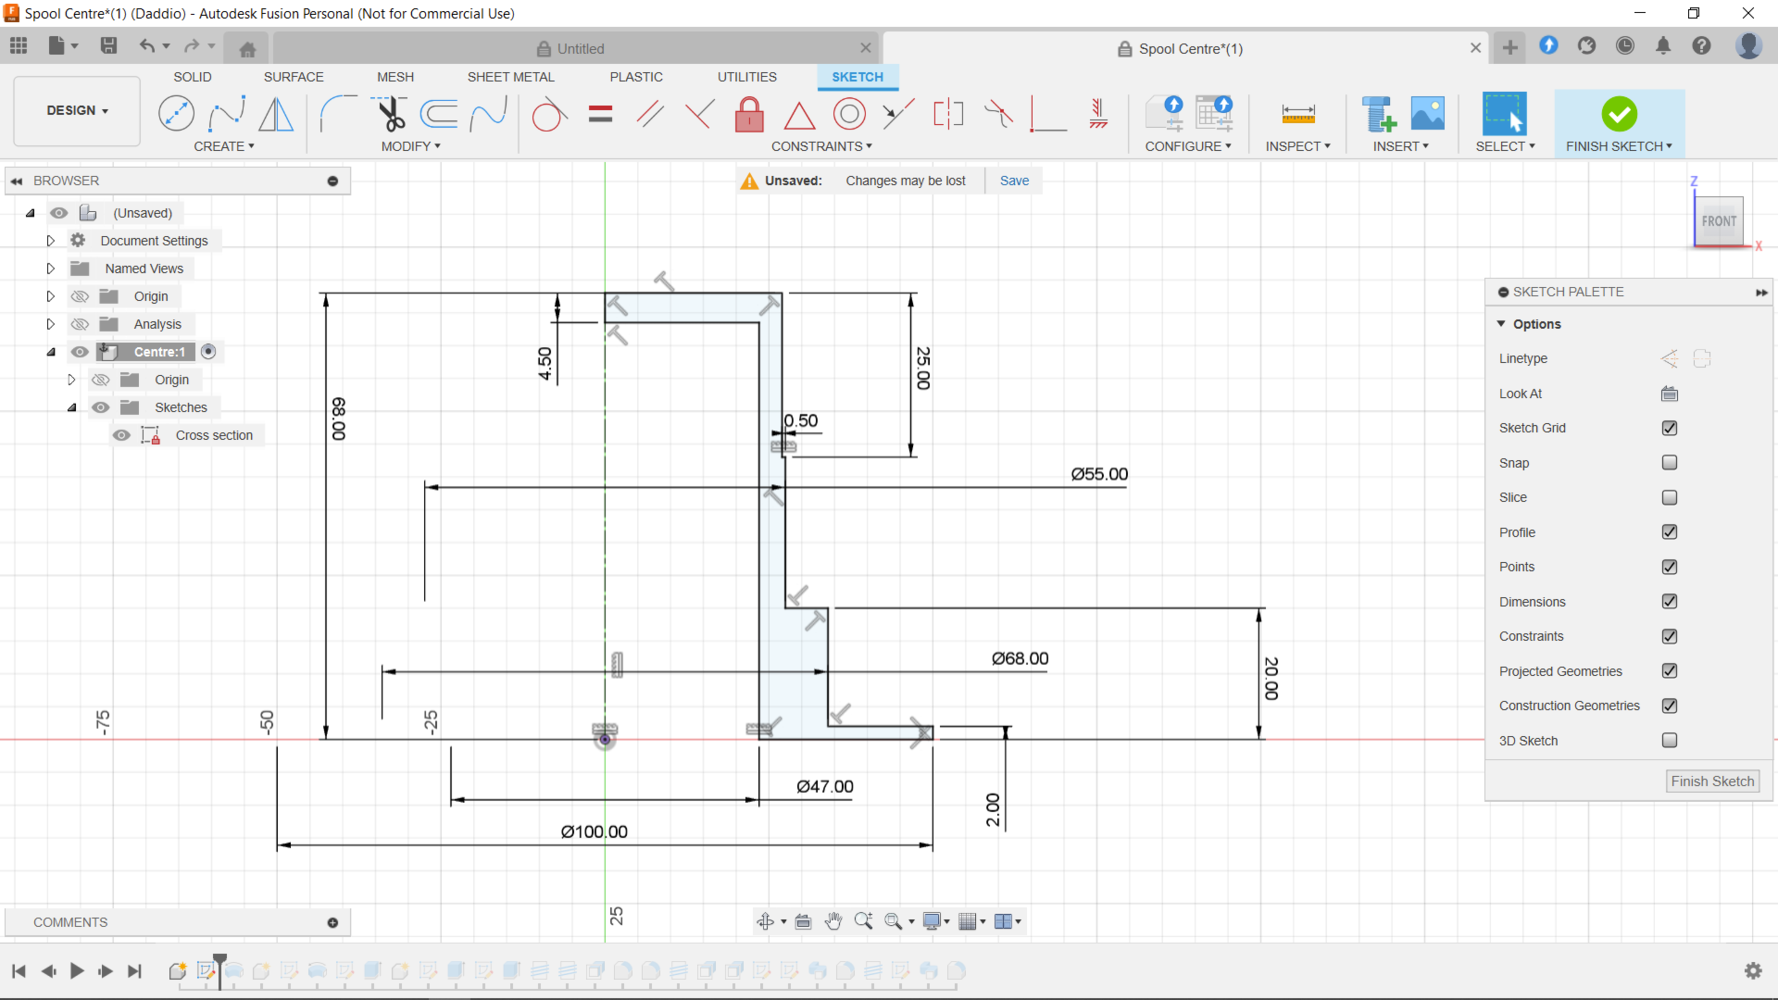Select the Offset tool
This screenshot has height=1000, width=1778.
438,113
